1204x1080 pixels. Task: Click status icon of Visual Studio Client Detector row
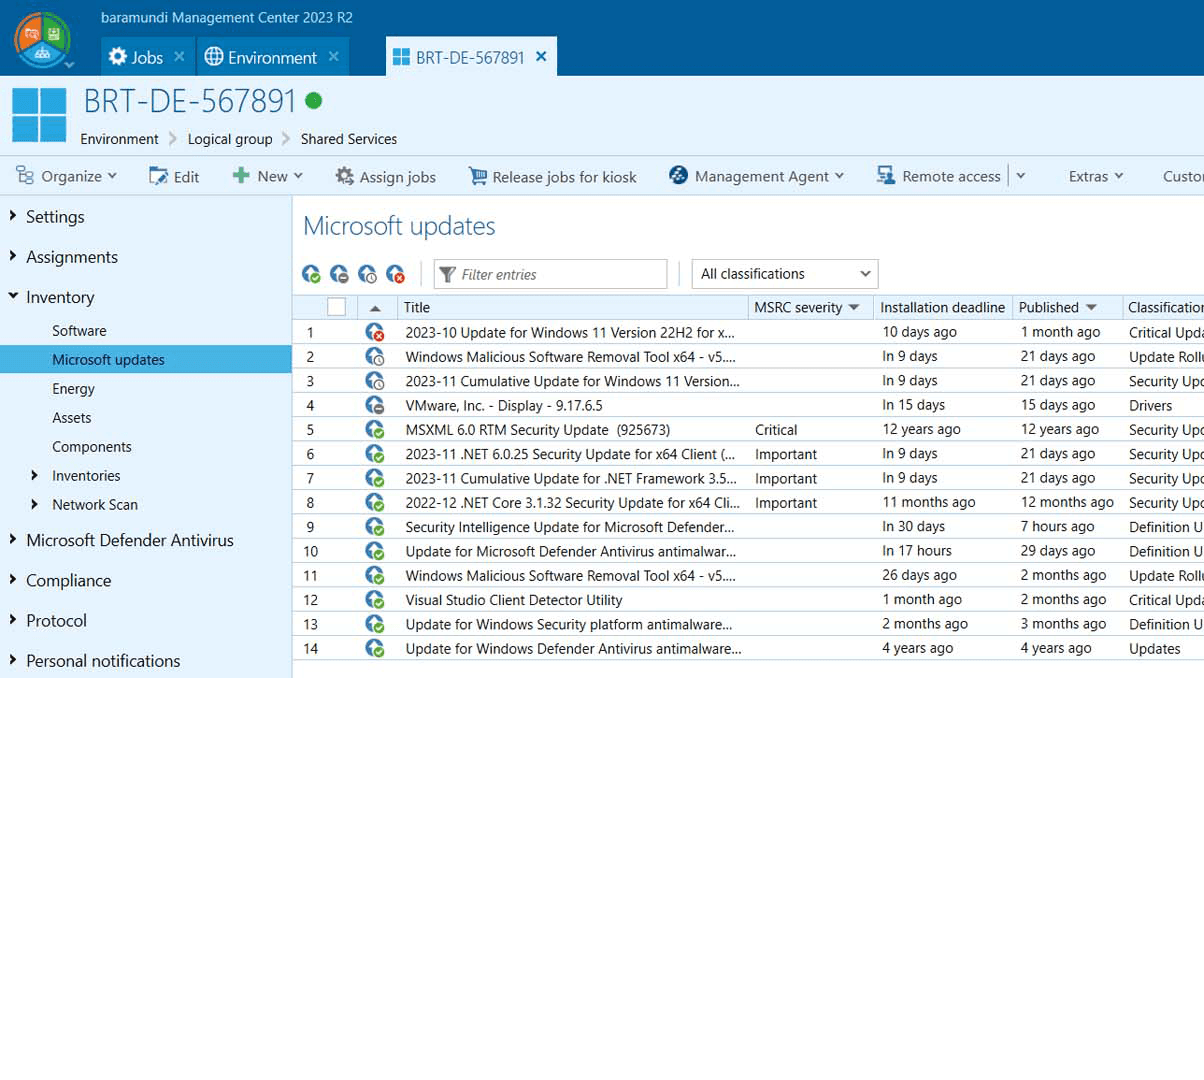[375, 600]
